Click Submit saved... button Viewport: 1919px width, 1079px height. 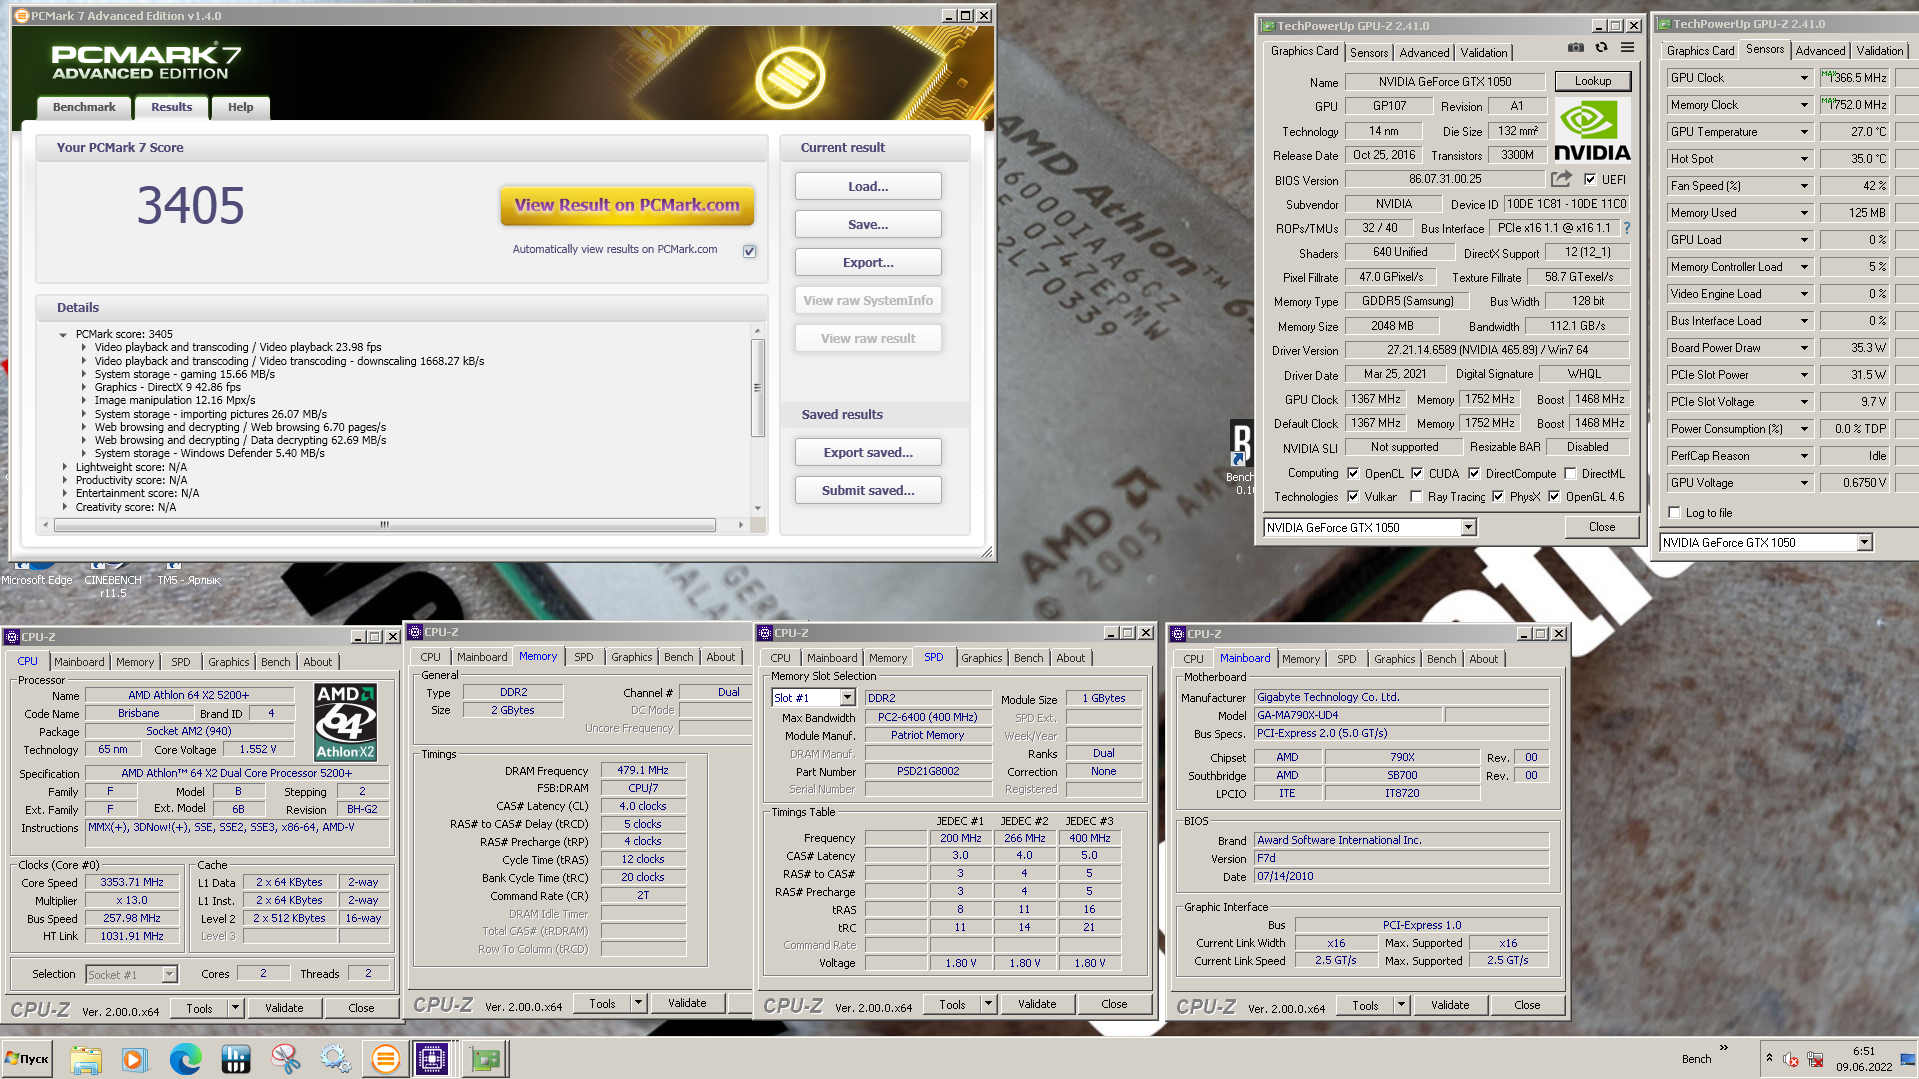point(868,490)
